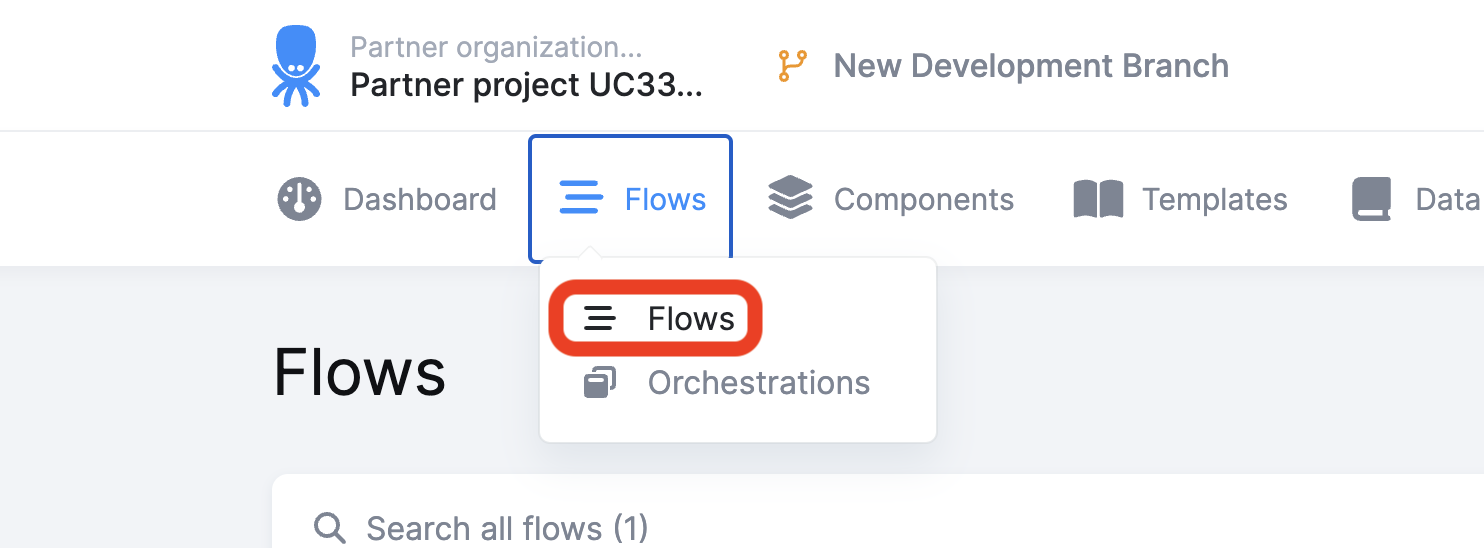Open the Partner organization selector
This screenshot has height=548, width=1484.
pyautogui.click(x=496, y=47)
